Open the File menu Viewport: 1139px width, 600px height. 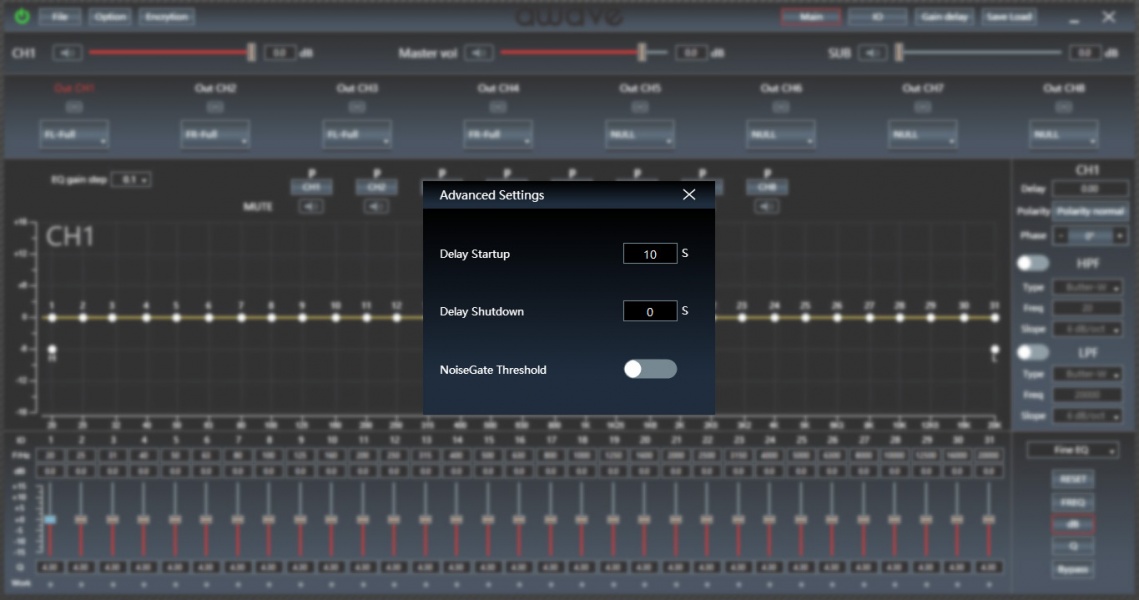pyautogui.click(x=61, y=17)
